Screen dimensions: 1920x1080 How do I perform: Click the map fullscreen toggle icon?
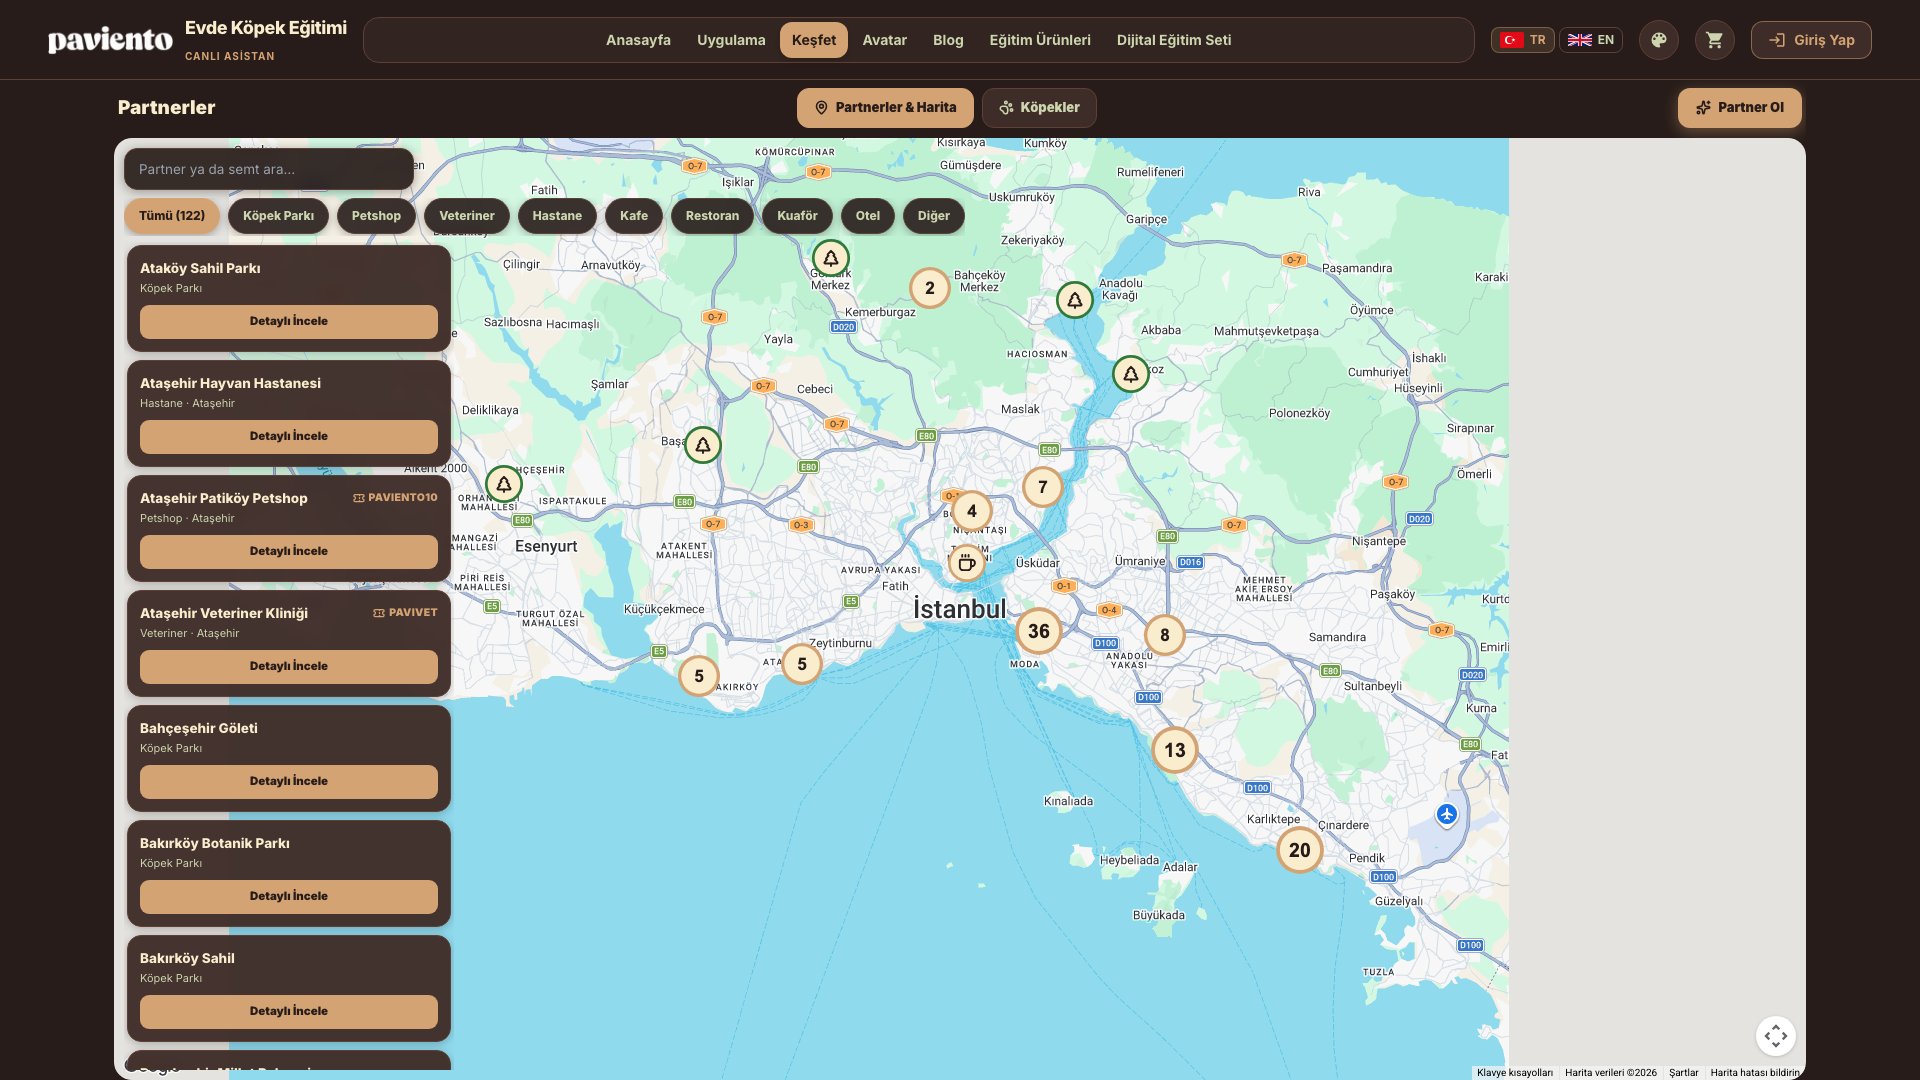click(1776, 1036)
